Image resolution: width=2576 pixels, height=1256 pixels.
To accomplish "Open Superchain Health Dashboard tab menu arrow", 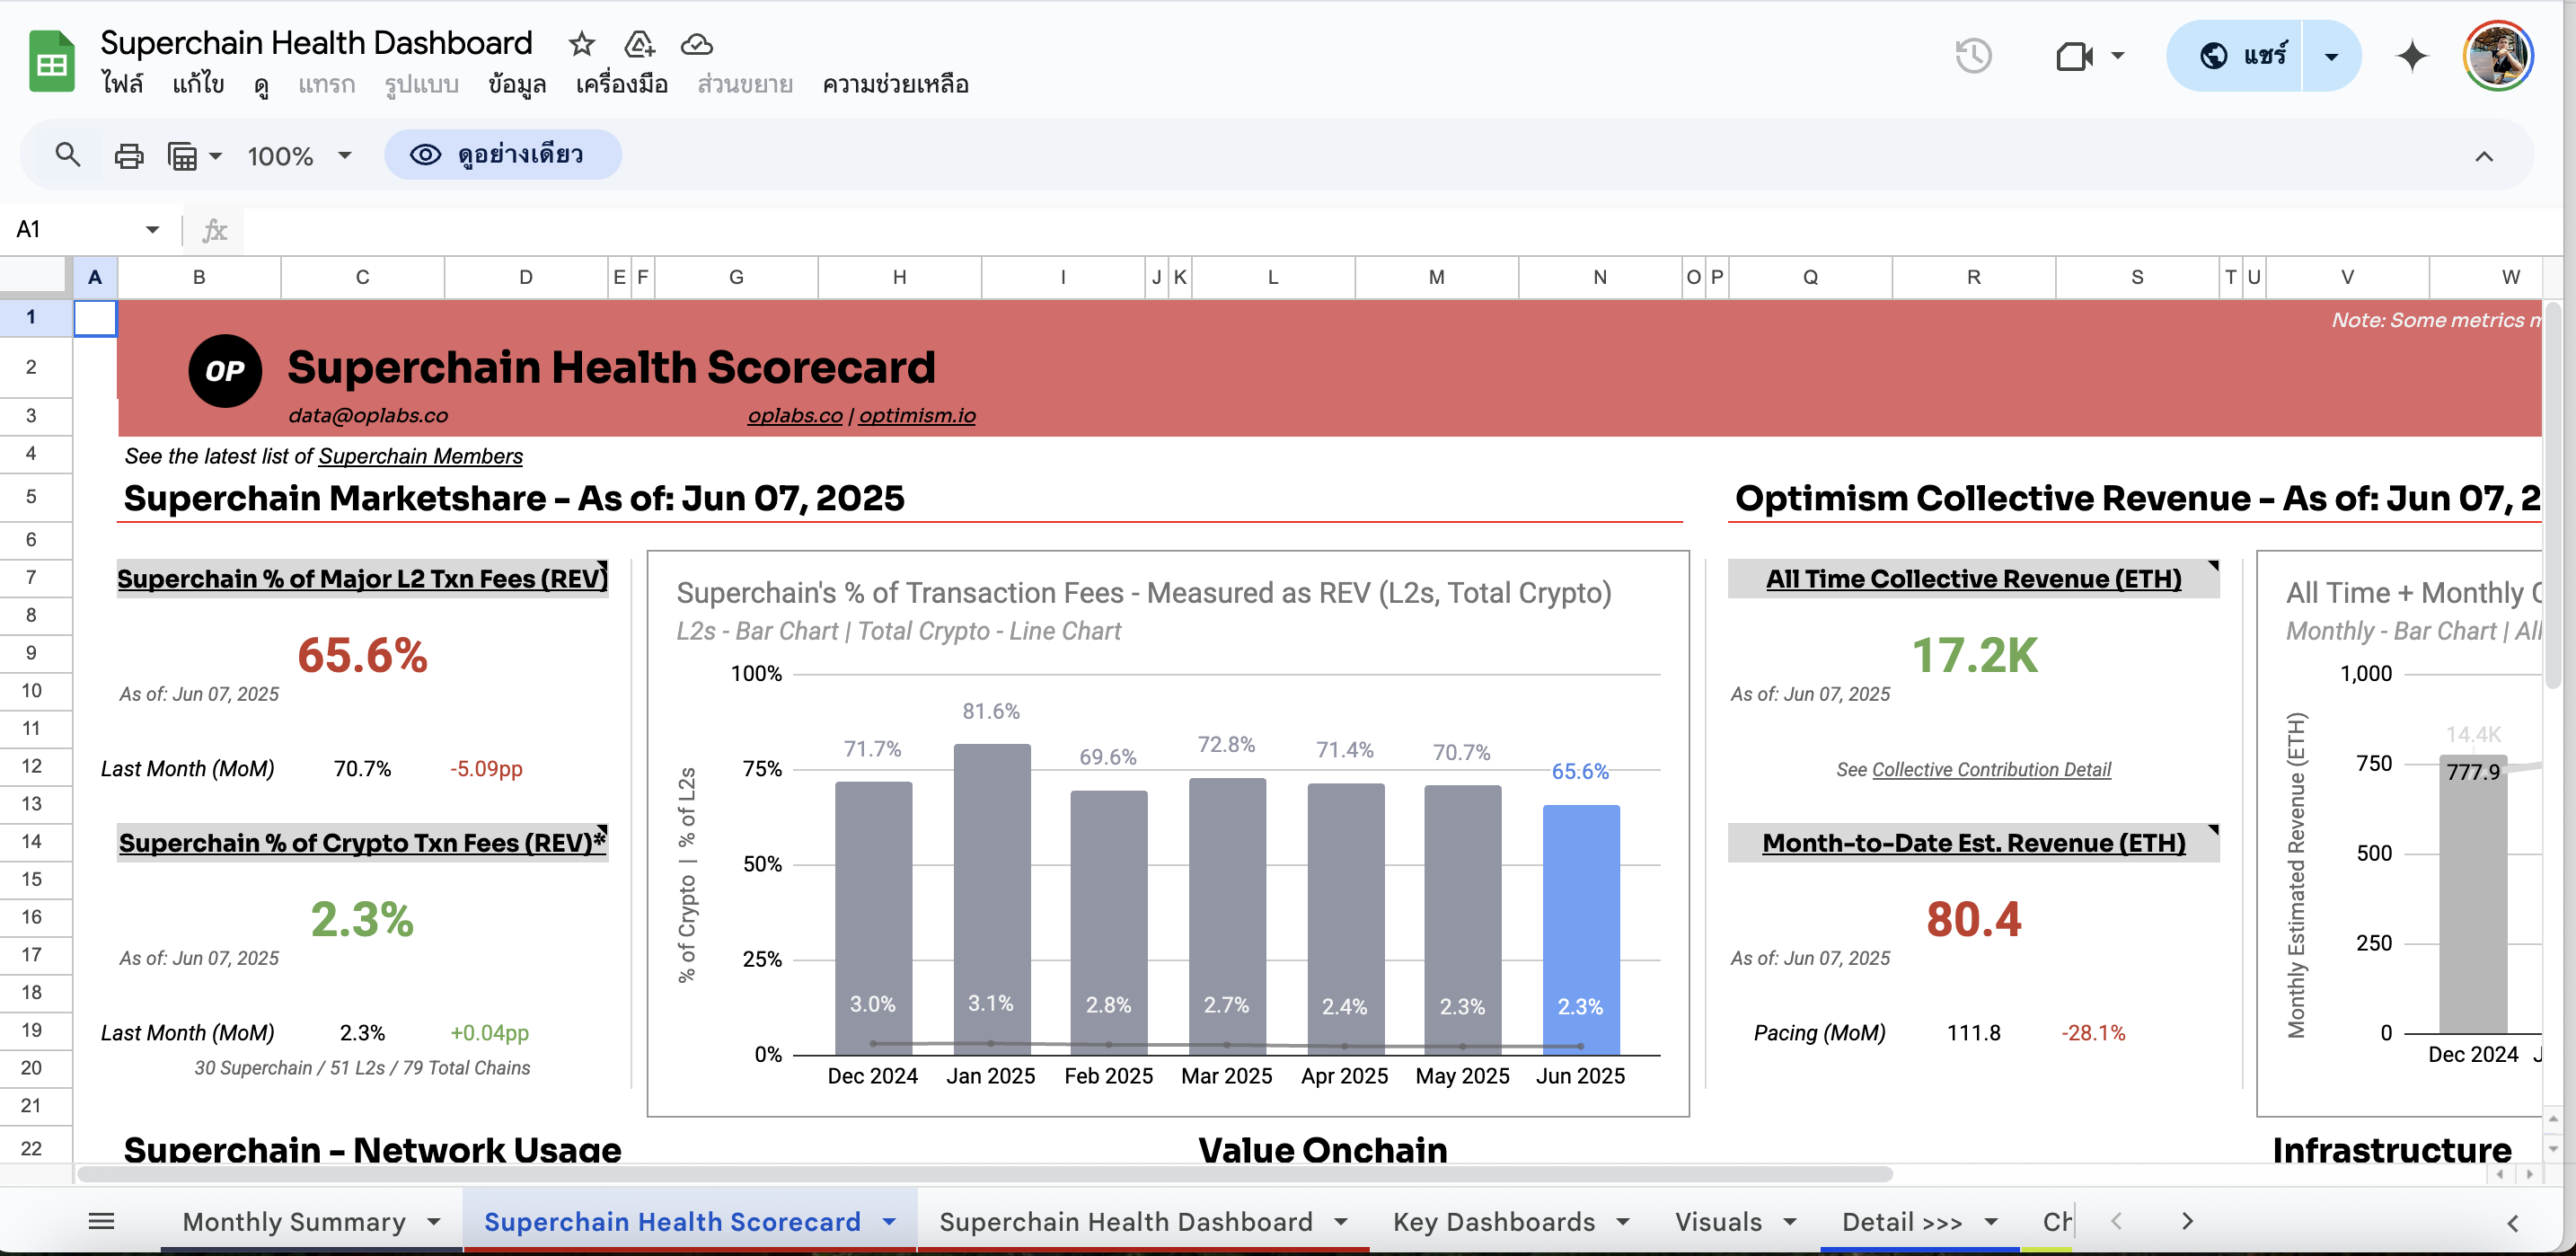I will point(1341,1222).
